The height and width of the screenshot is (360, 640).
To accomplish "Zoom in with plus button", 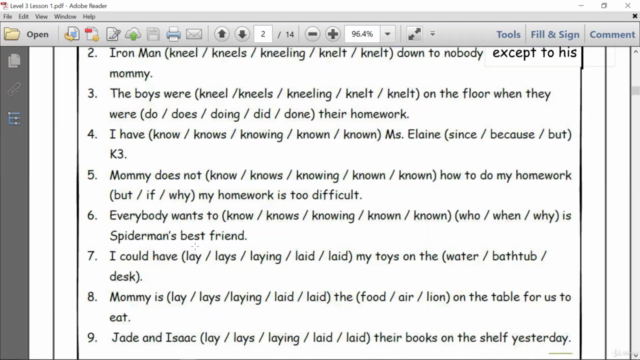I will pyautogui.click(x=333, y=34).
